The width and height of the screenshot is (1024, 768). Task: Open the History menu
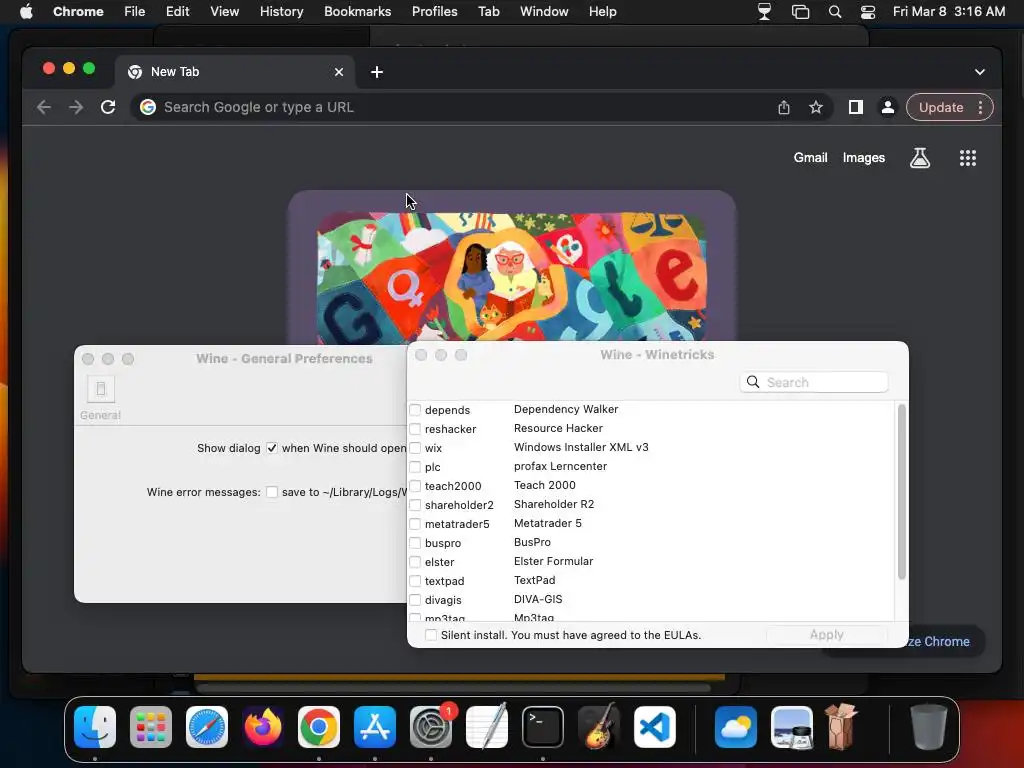[x=281, y=12]
